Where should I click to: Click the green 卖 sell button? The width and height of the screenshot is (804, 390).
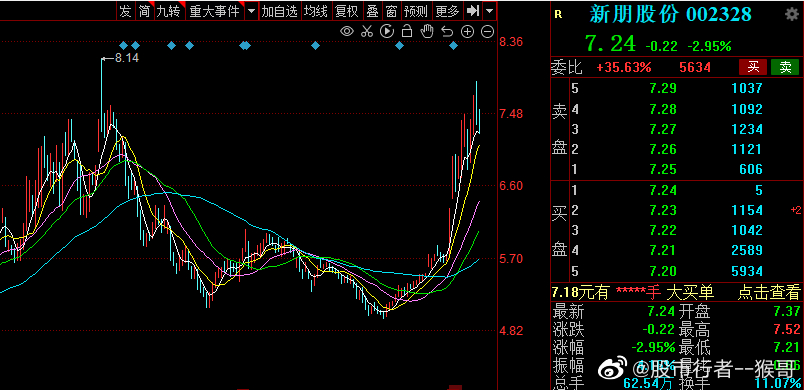(x=785, y=67)
